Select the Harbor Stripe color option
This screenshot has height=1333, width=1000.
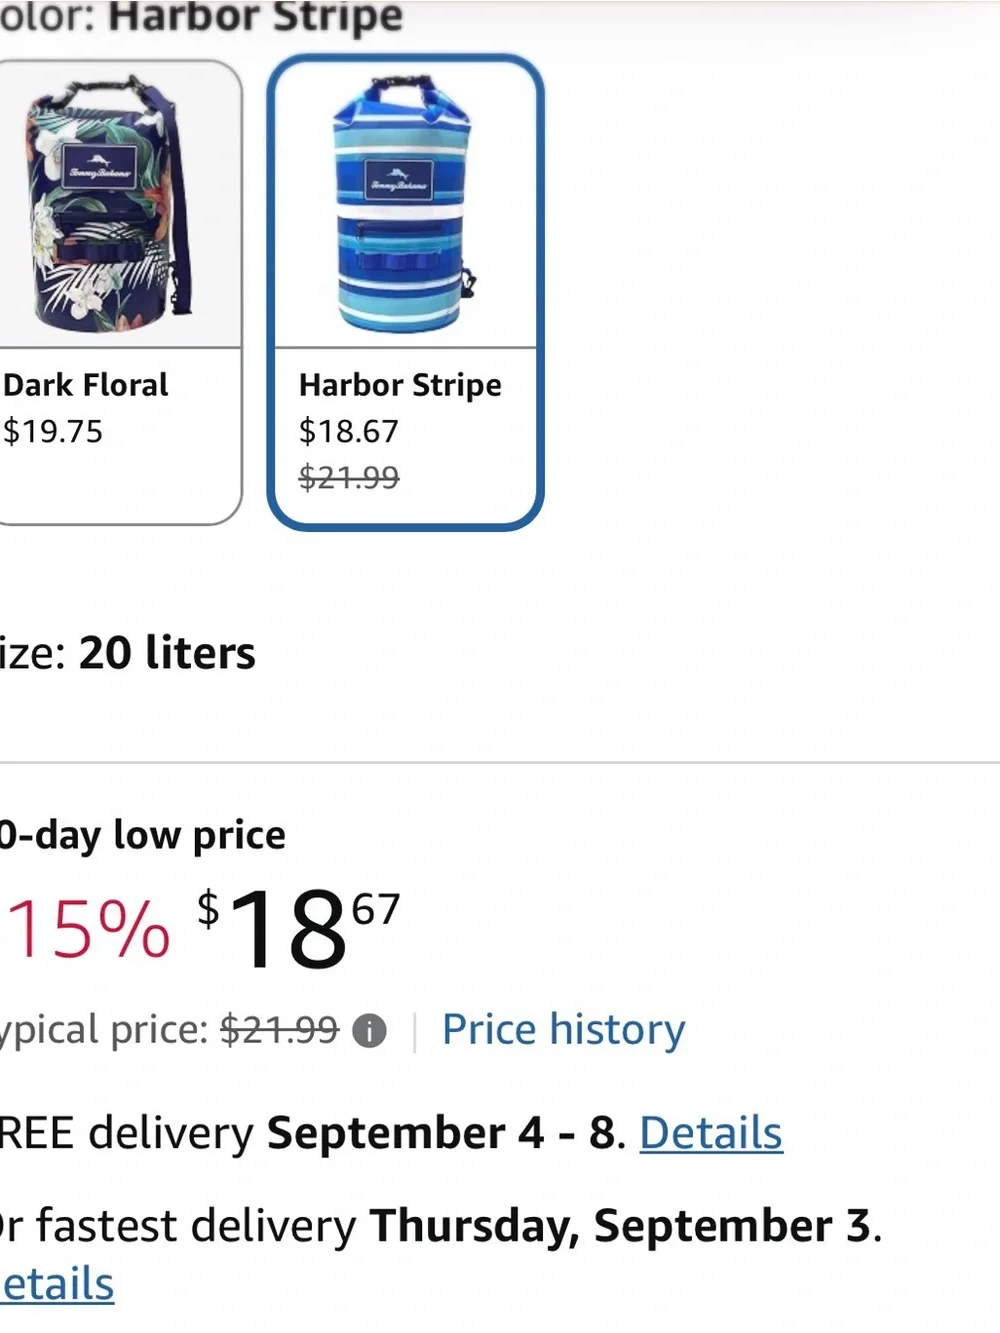(405, 292)
